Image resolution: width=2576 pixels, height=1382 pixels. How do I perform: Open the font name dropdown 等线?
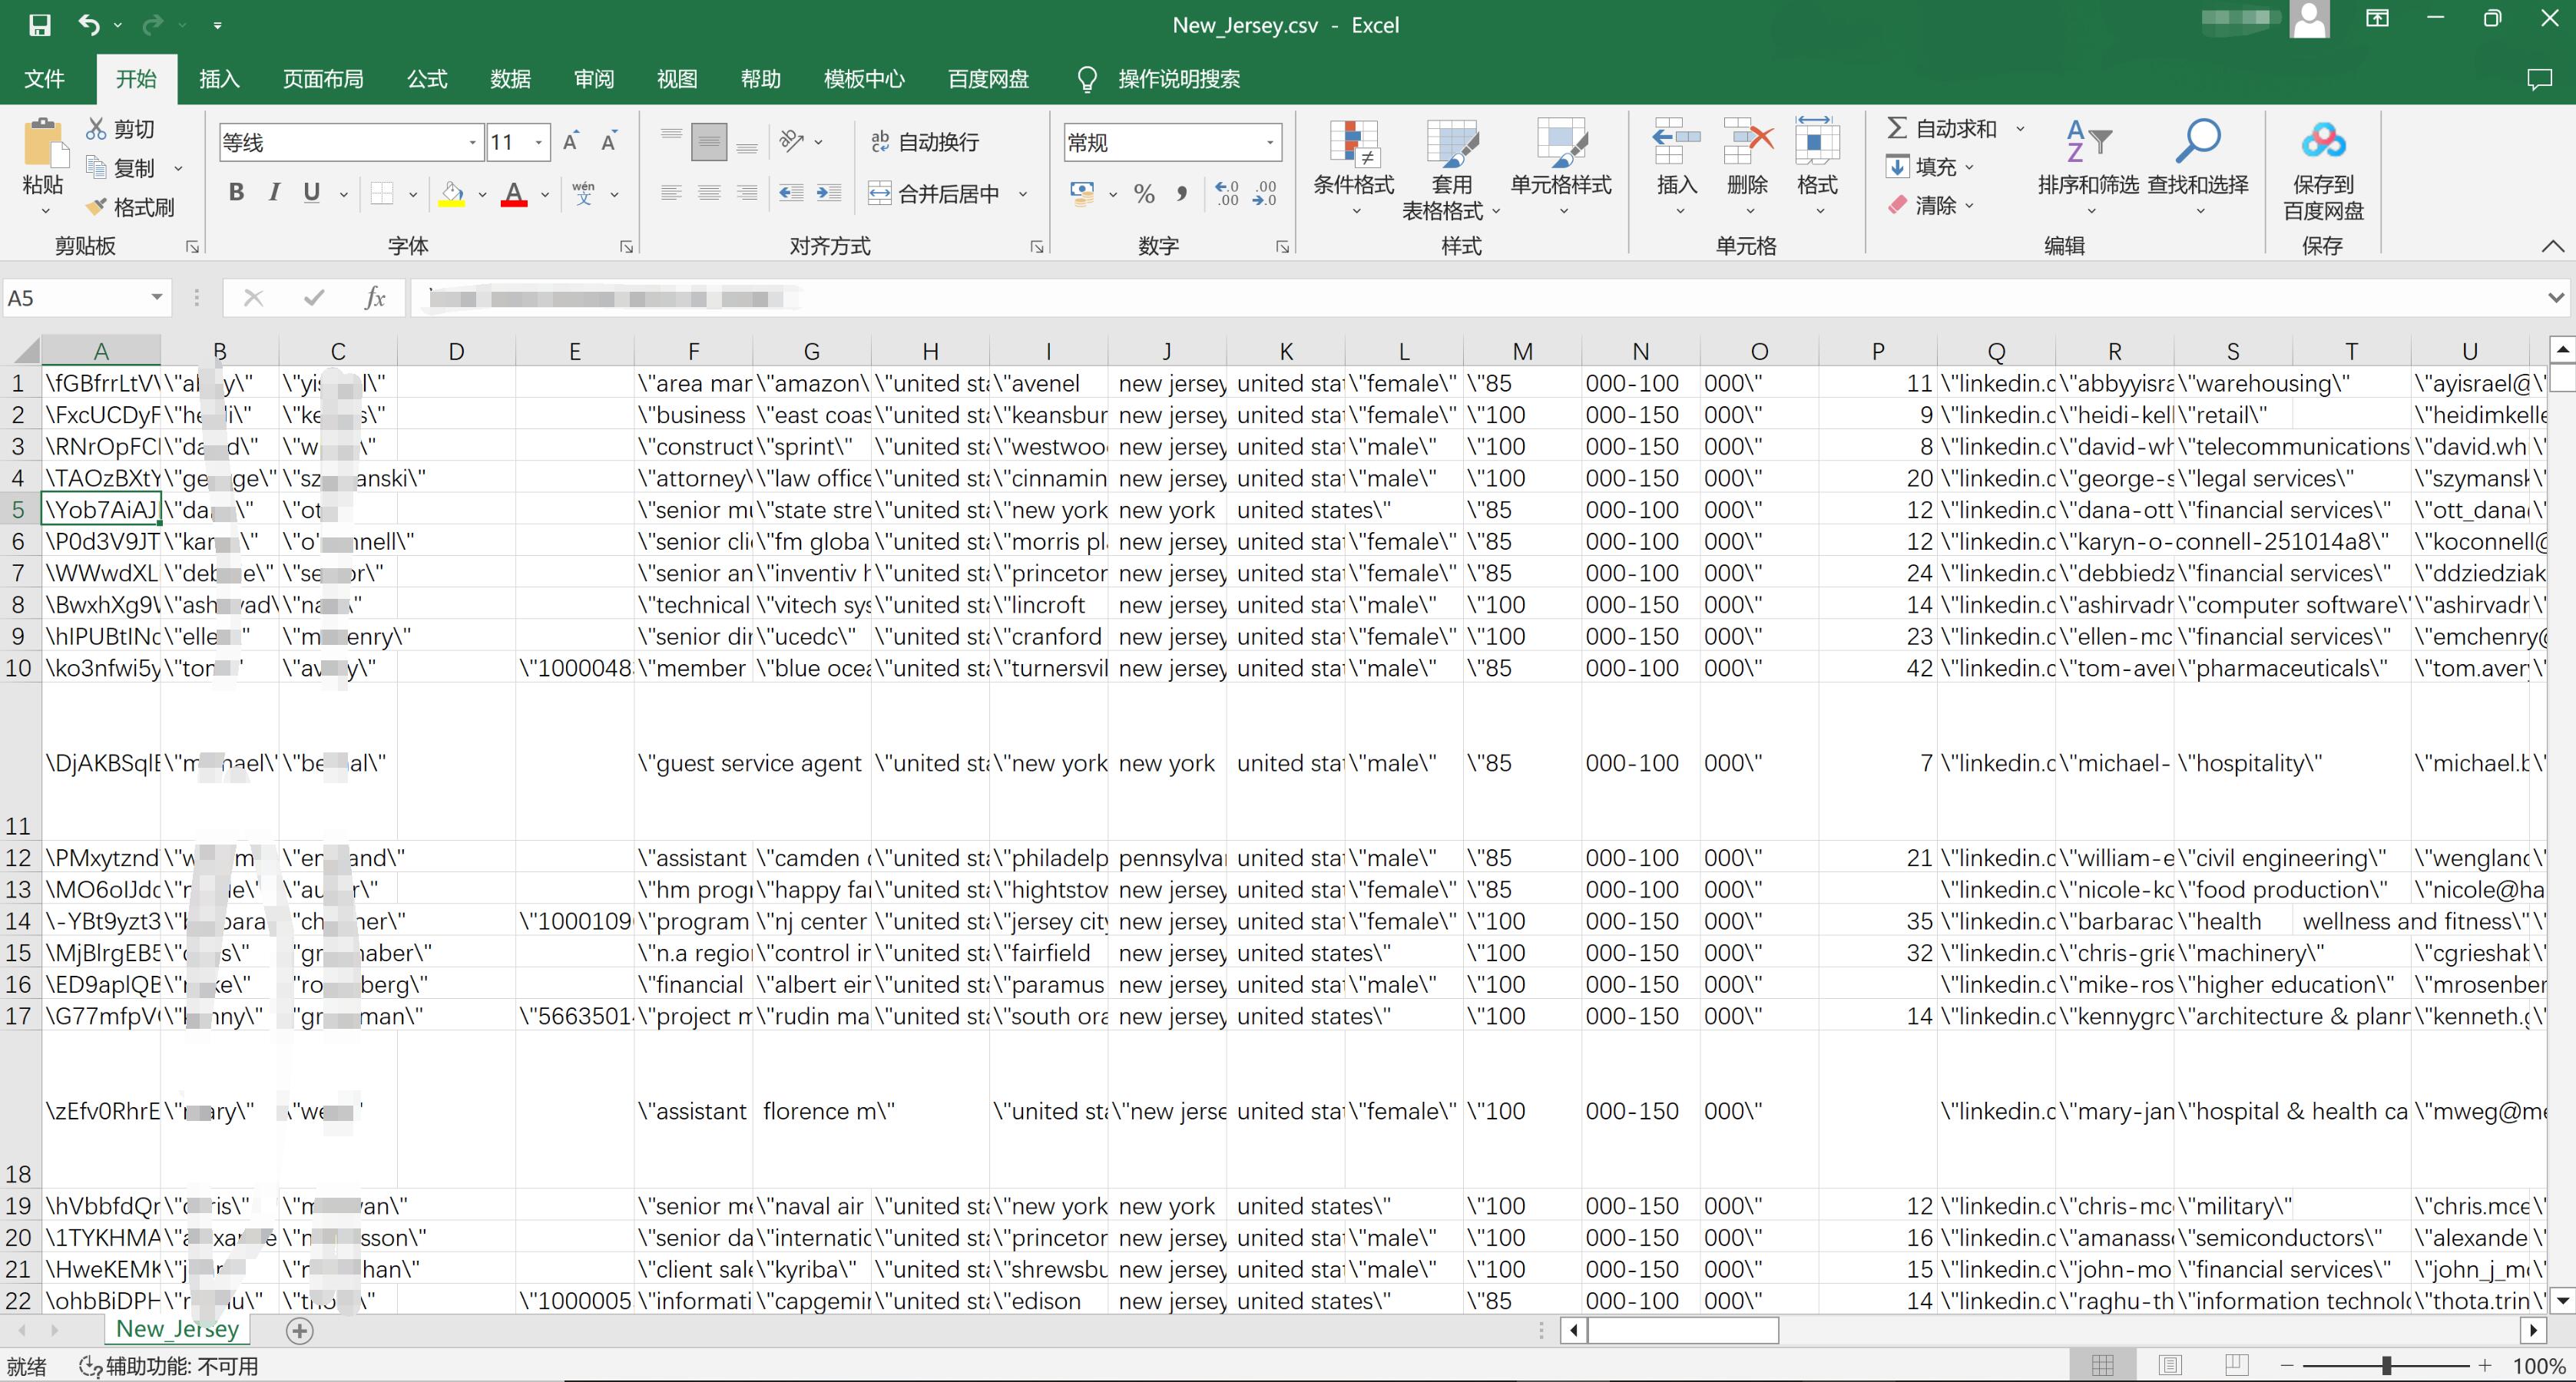pyautogui.click(x=473, y=143)
